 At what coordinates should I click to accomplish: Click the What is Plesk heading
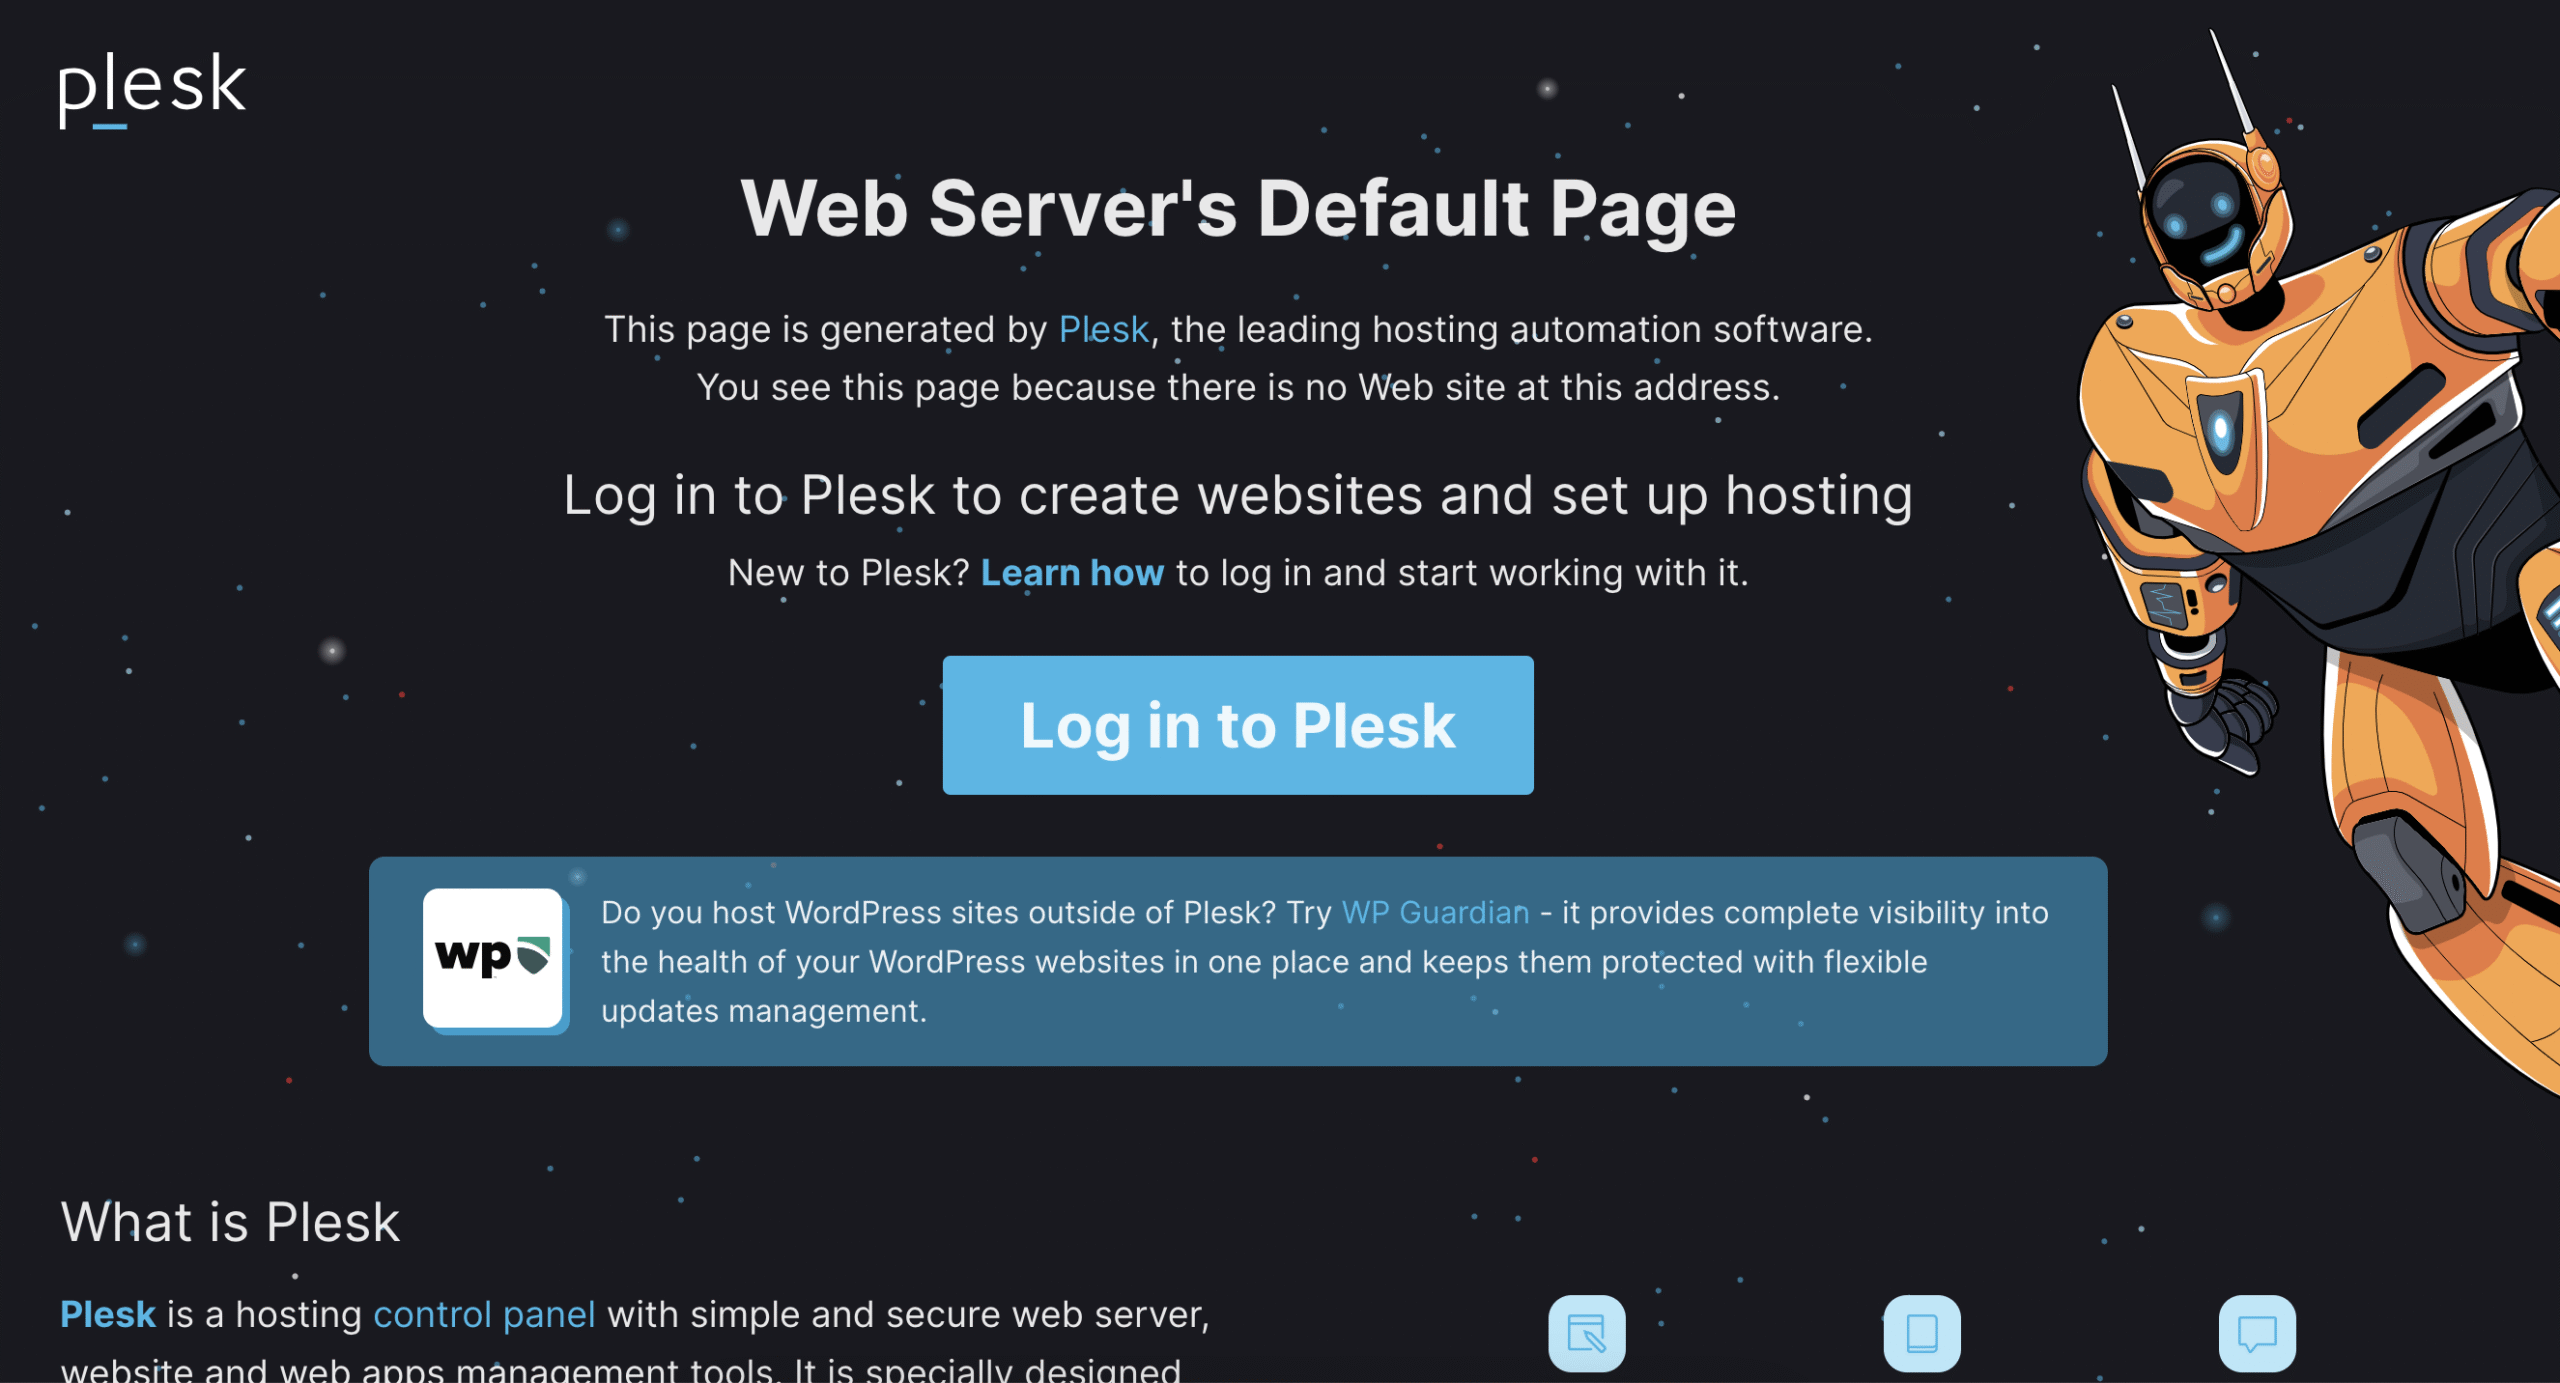[230, 1222]
